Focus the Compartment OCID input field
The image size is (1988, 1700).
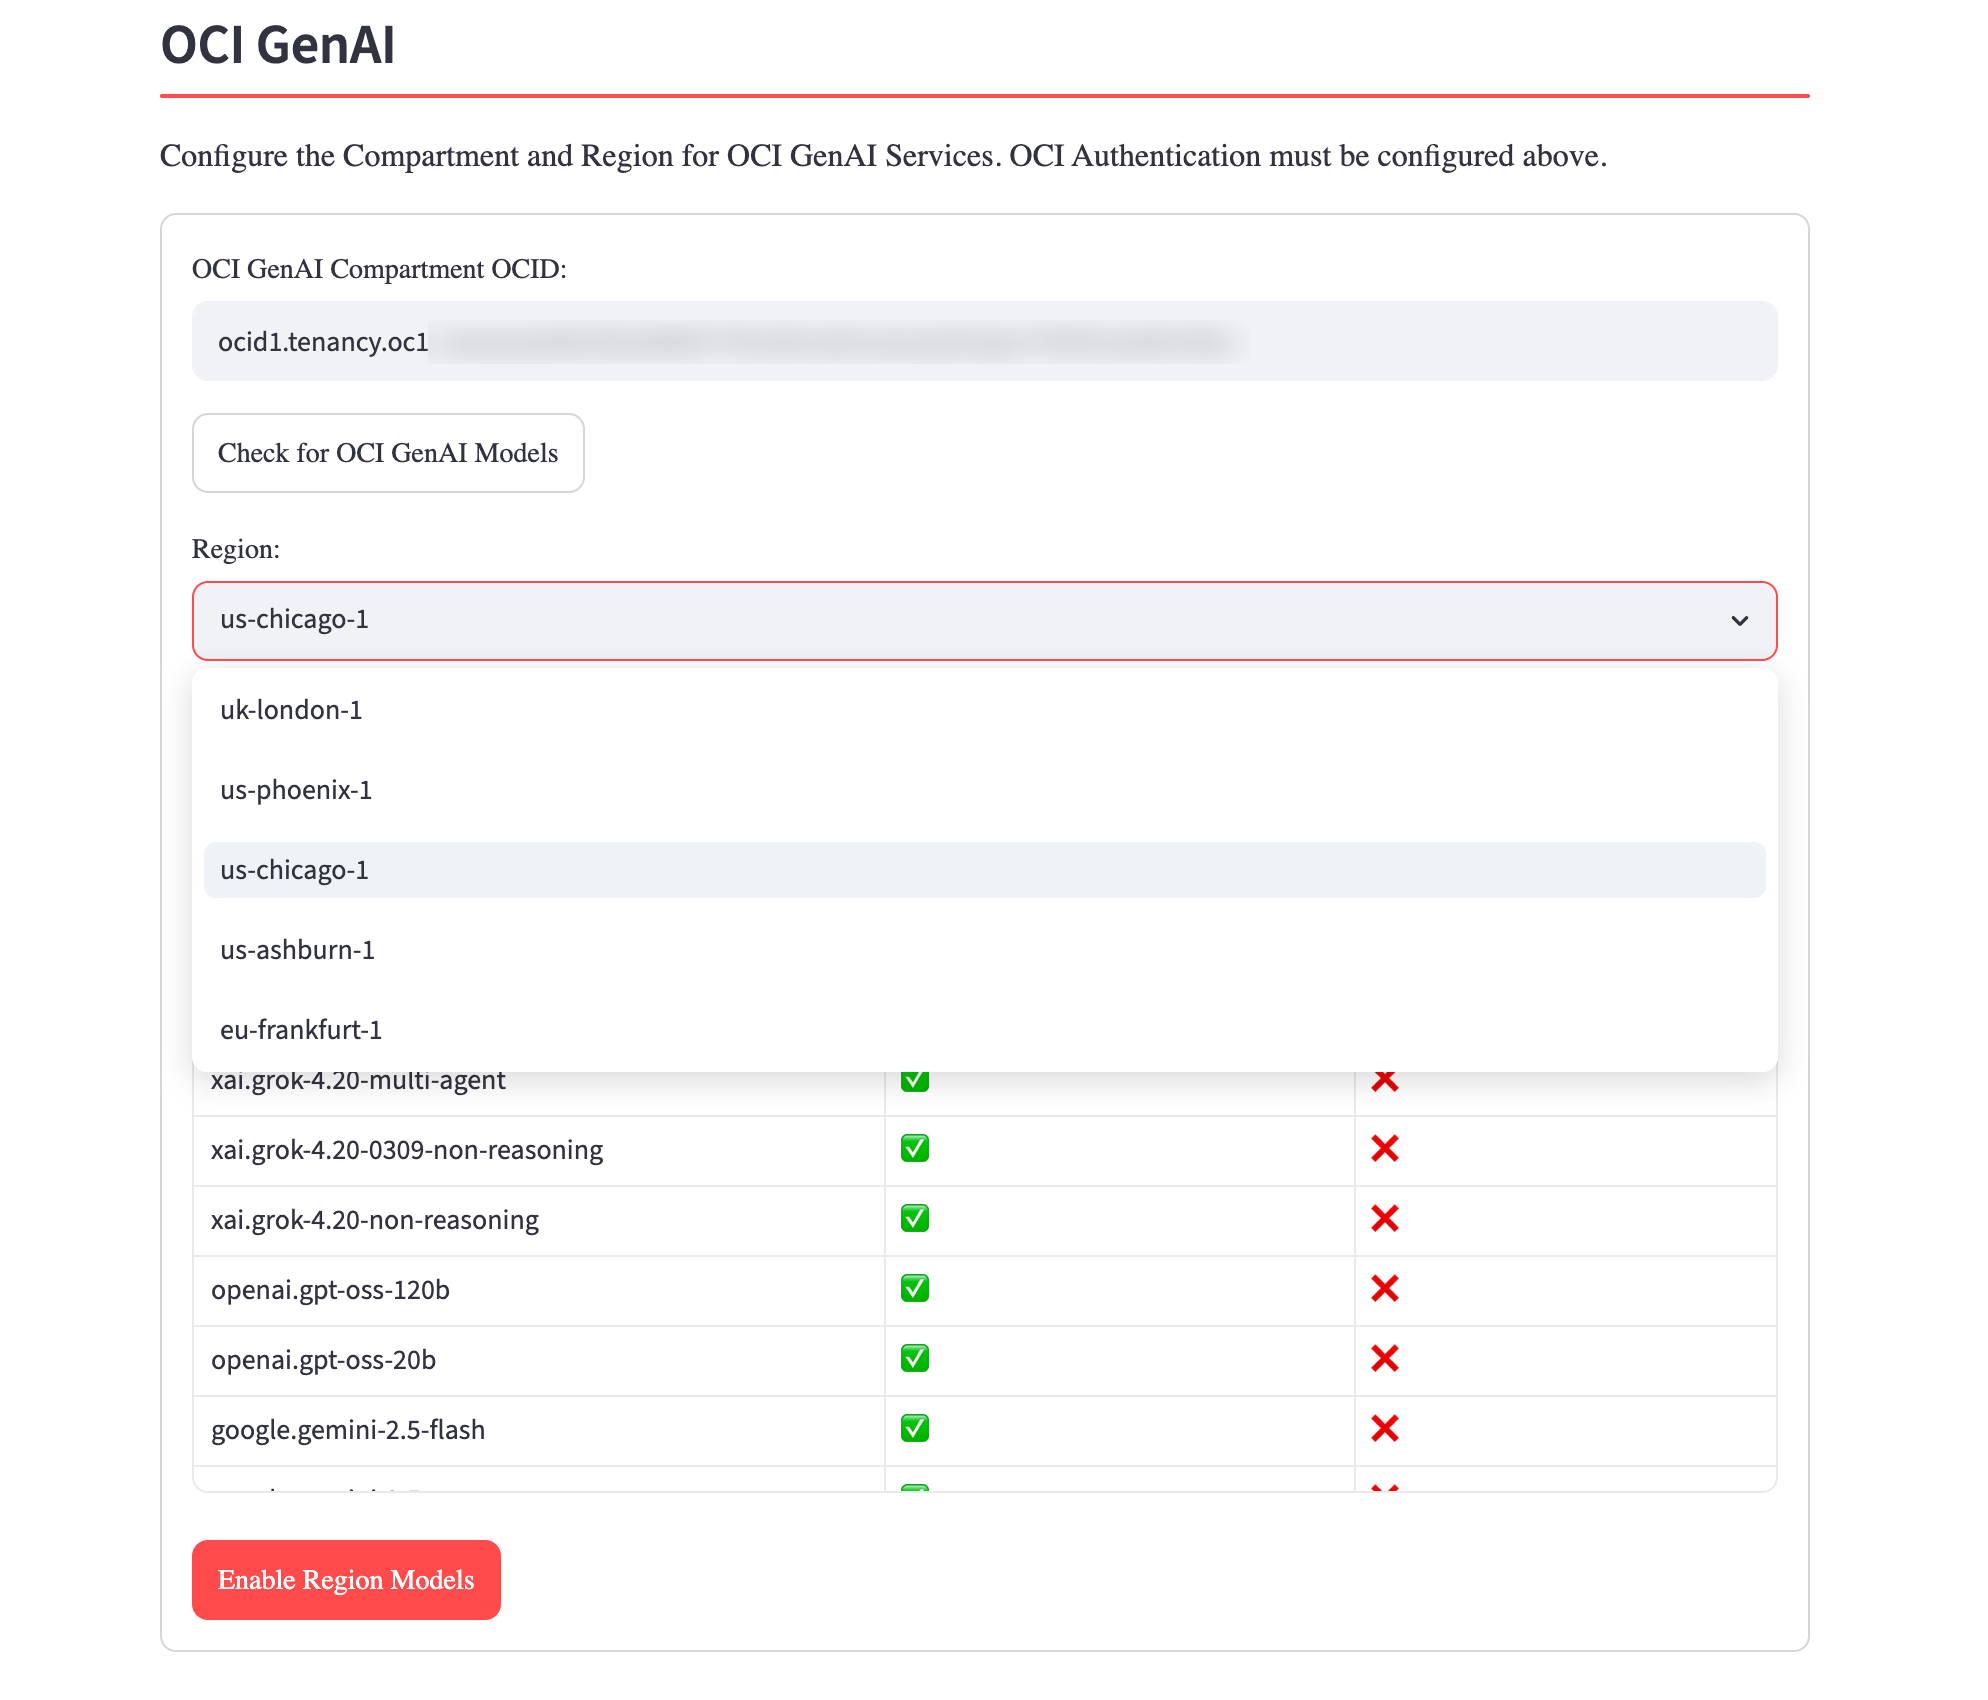tap(984, 341)
